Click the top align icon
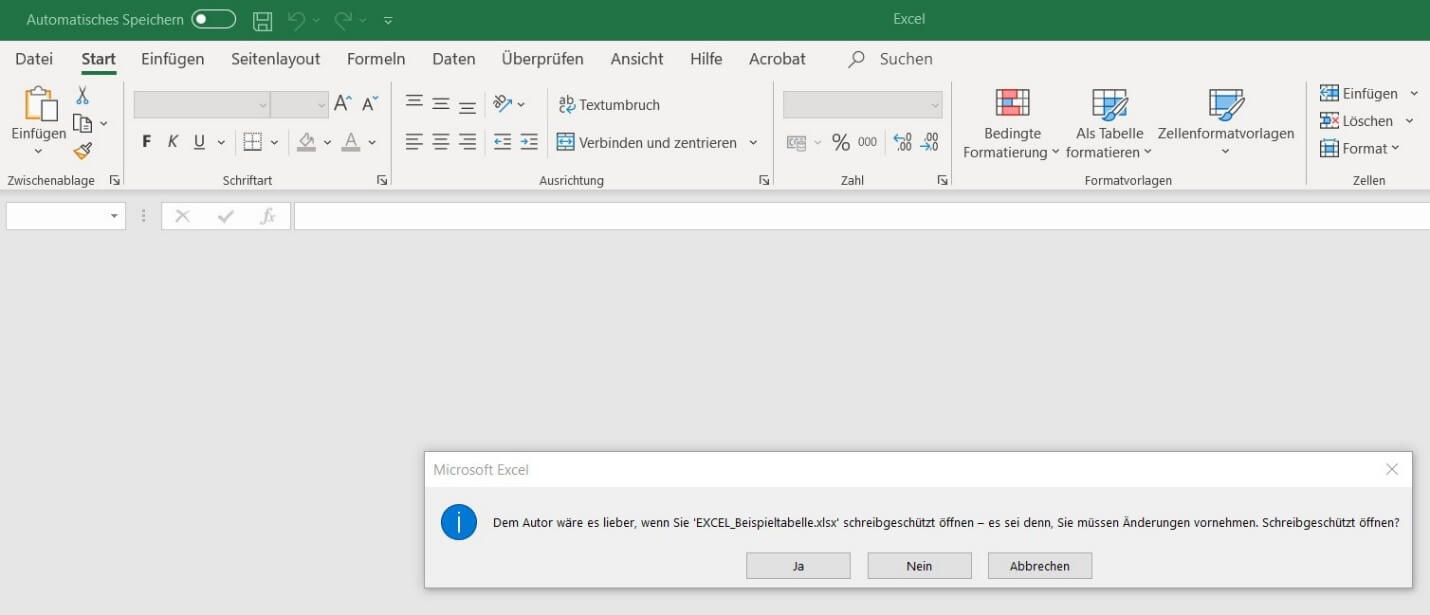Screen dimensions: 1430x615 coord(414,103)
